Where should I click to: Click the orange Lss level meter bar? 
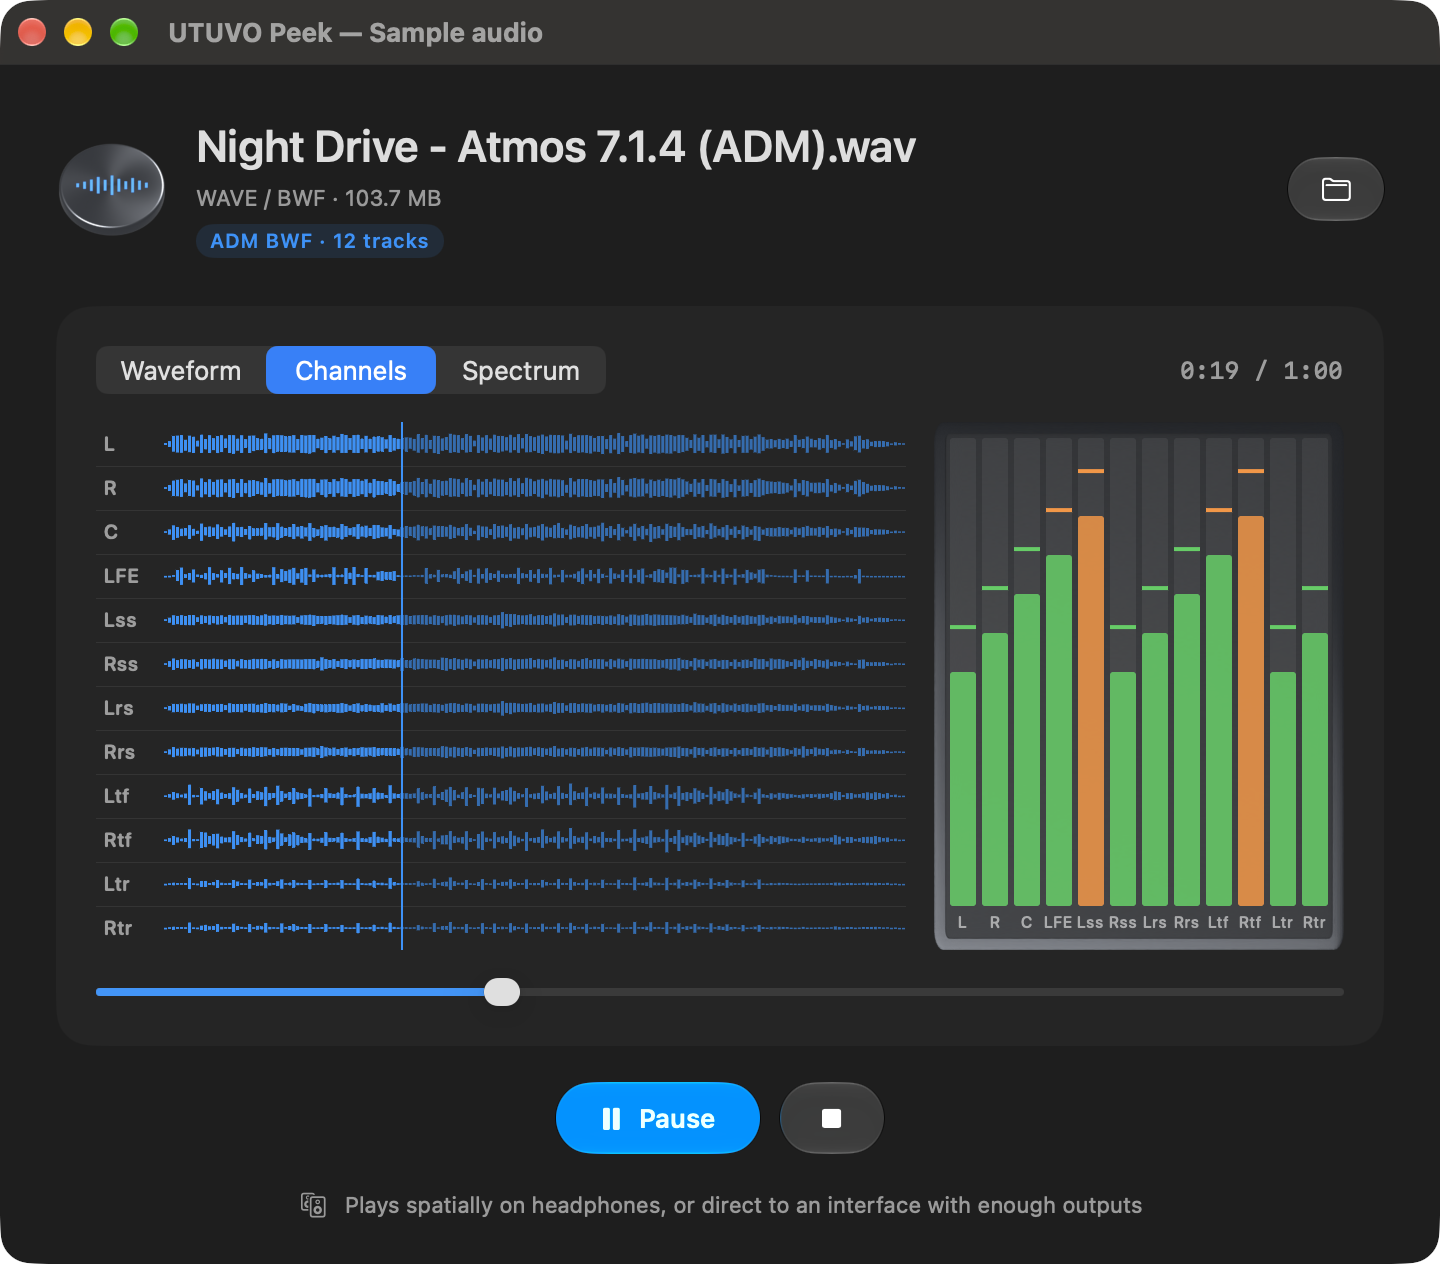coord(1091,710)
